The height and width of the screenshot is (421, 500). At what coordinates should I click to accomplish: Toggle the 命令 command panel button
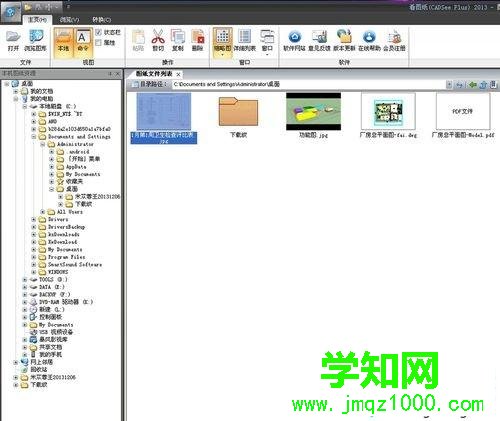83,41
